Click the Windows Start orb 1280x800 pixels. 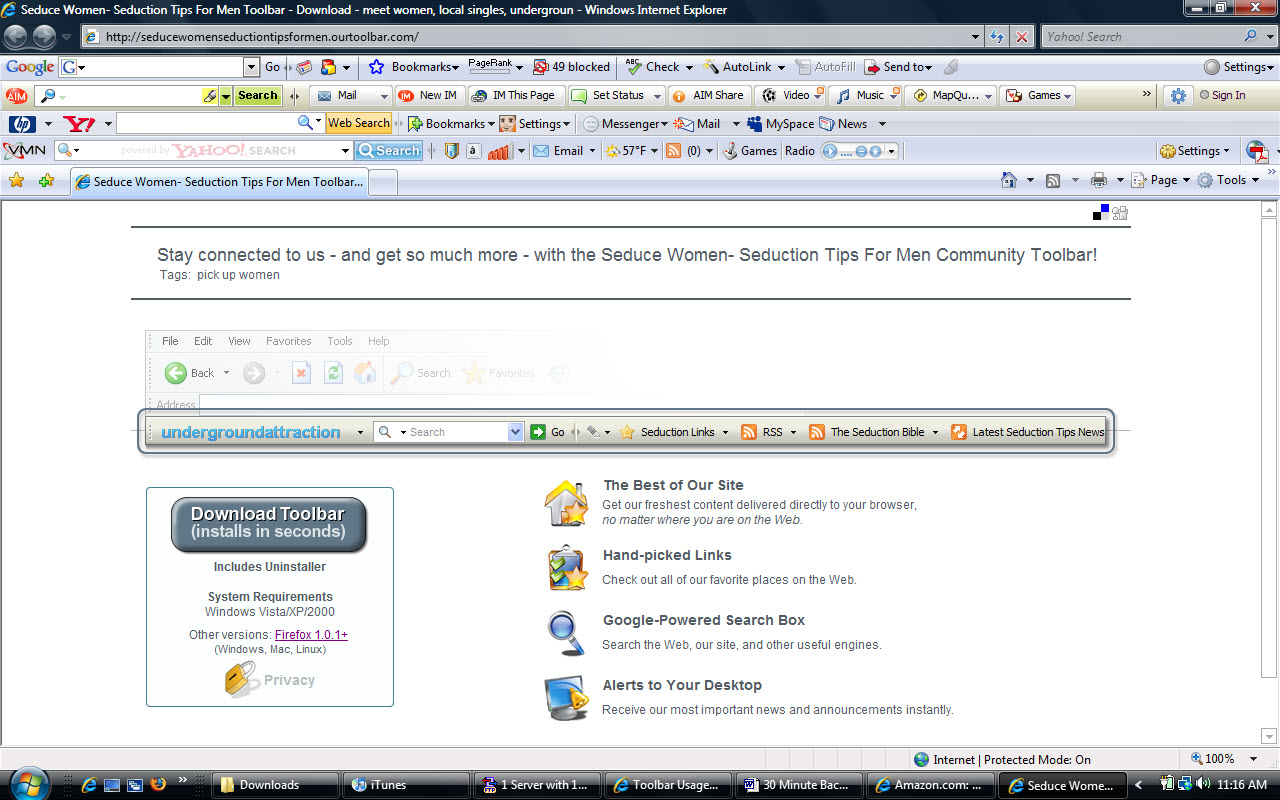28,782
